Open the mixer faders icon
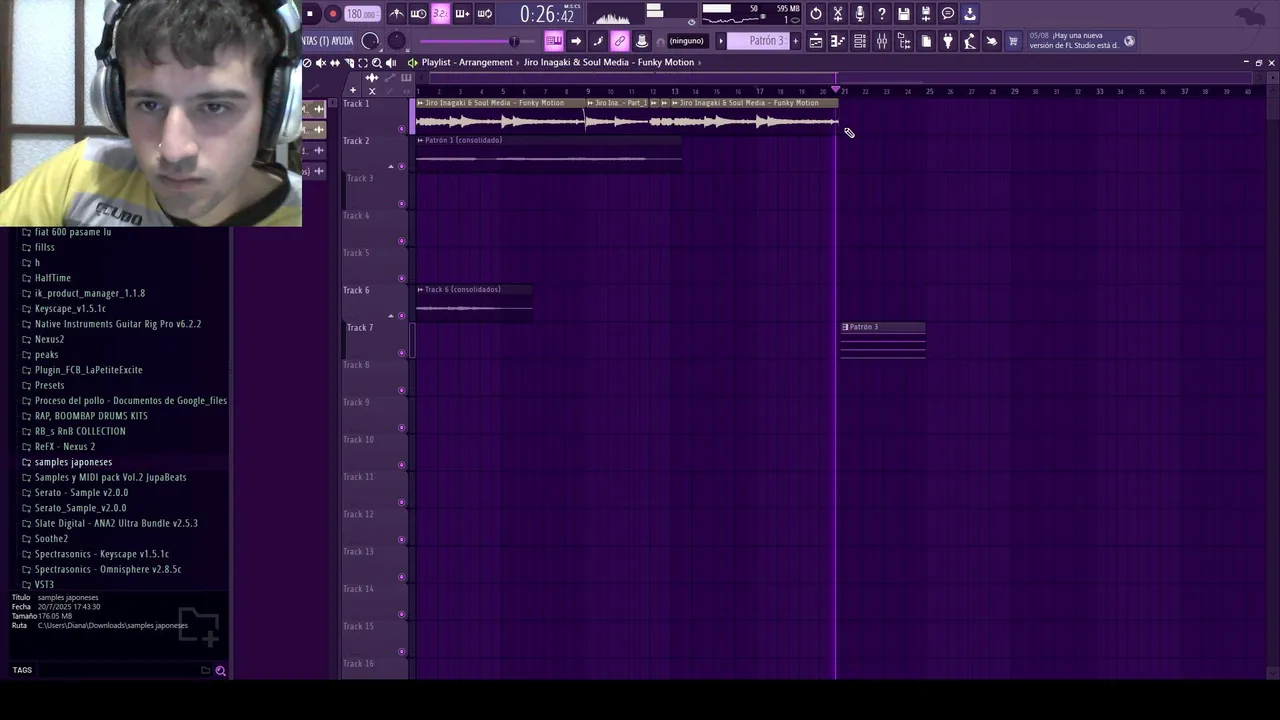This screenshot has width=1280, height=720. (882, 41)
